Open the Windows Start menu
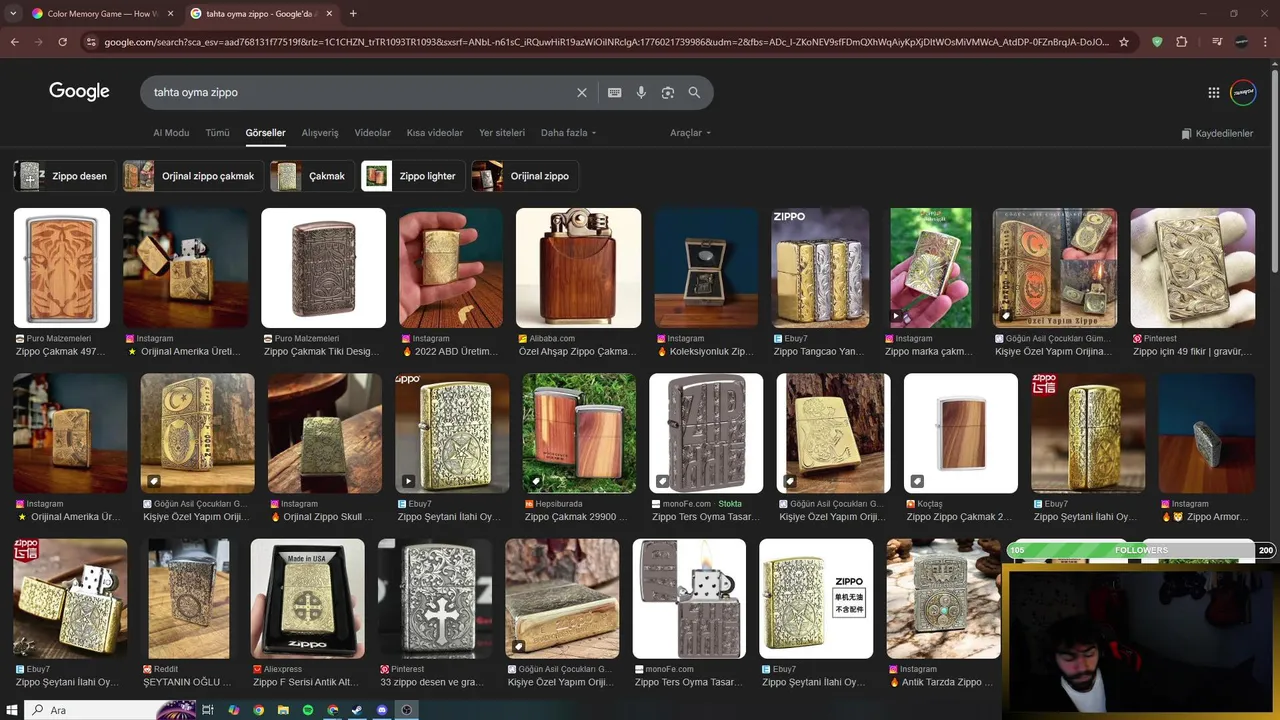1280x720 pixels. pos(11,710)
